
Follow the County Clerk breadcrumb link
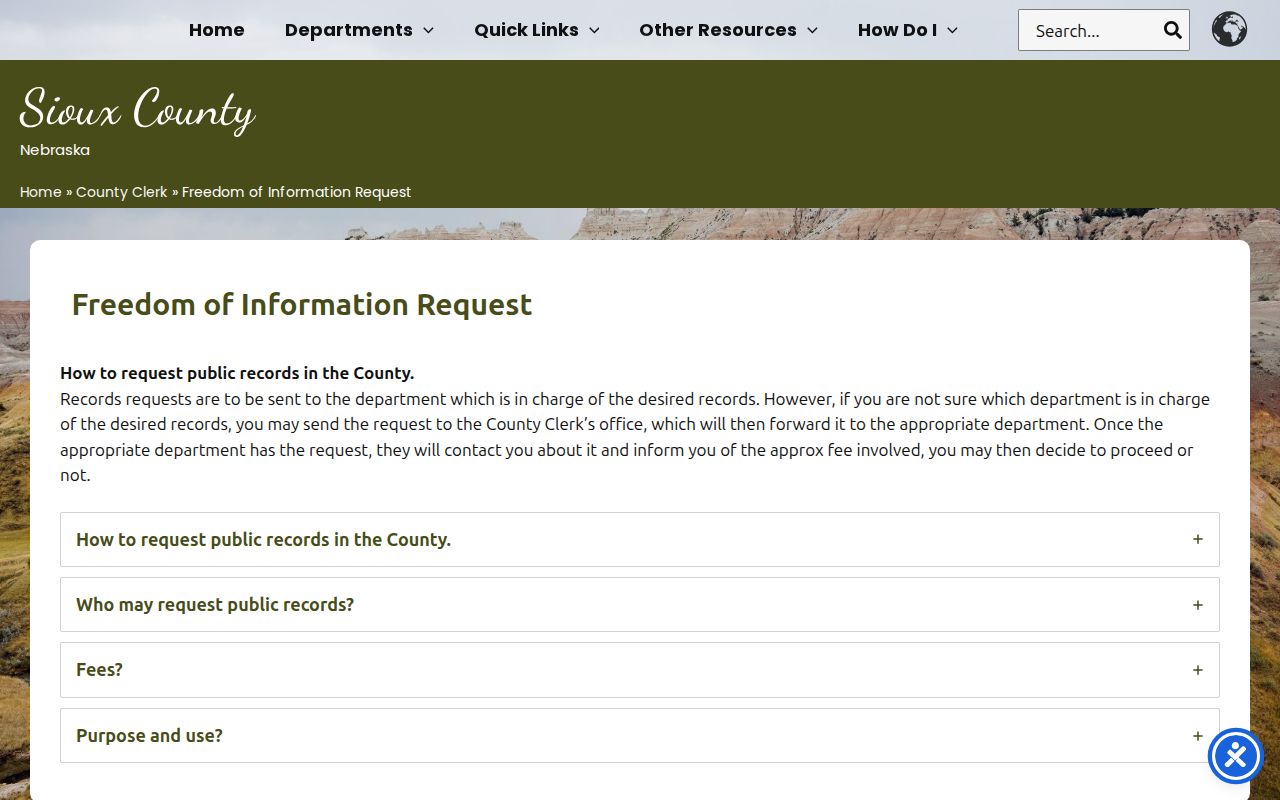click(x=122, y=192)
